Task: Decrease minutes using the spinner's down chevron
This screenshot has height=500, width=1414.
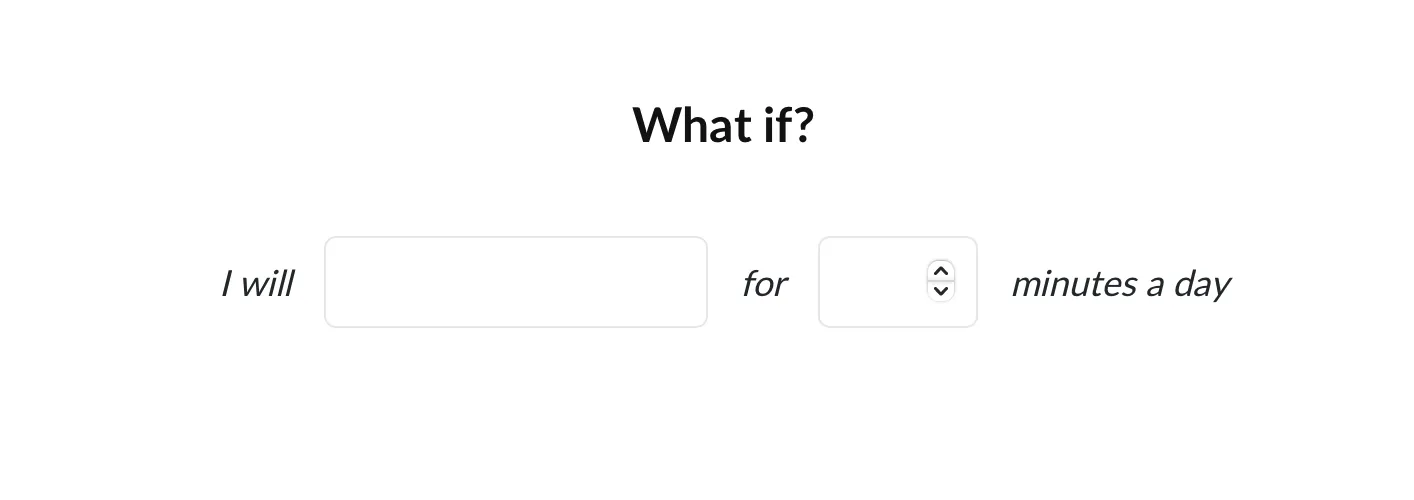Action: [940, 291]
